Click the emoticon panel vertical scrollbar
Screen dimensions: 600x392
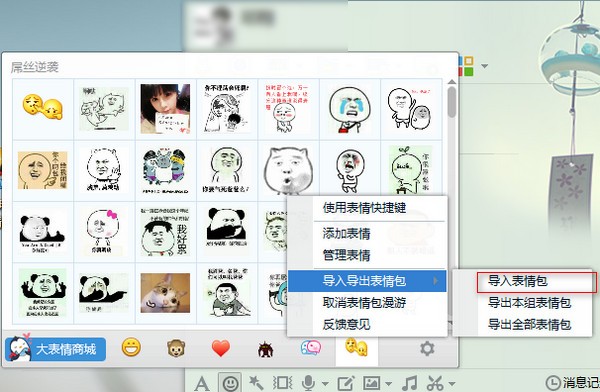(452, 102)
